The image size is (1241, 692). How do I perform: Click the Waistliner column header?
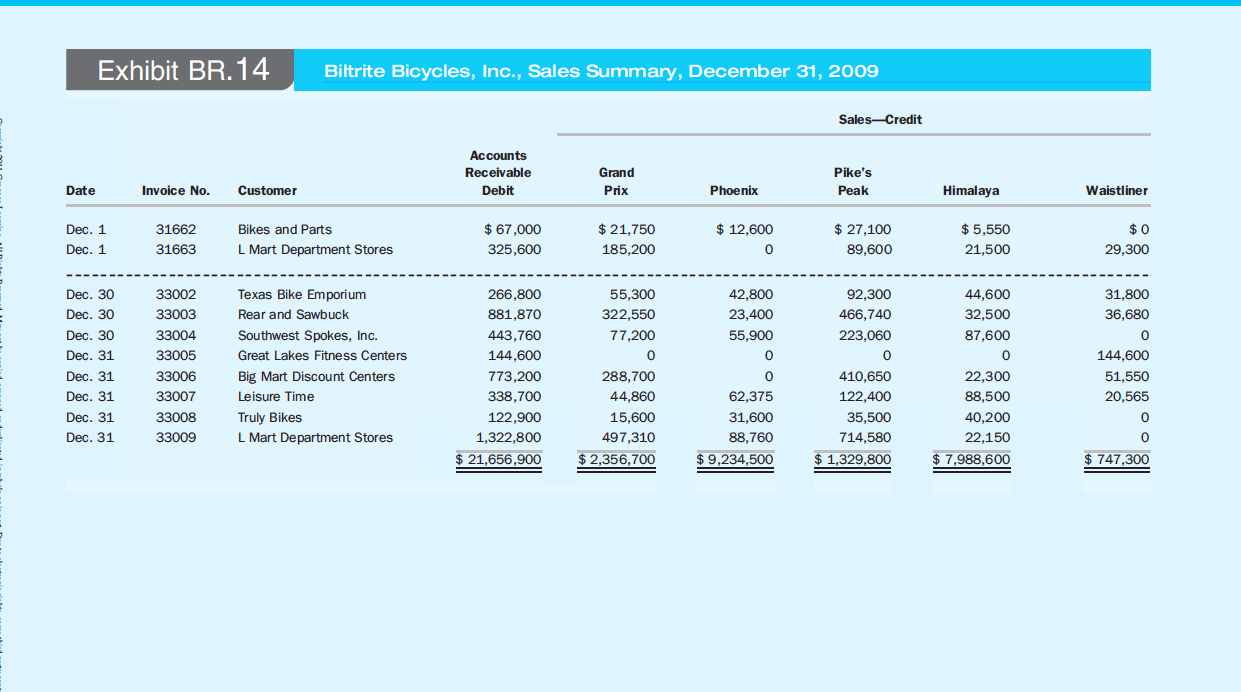[x=1117, y=190]
